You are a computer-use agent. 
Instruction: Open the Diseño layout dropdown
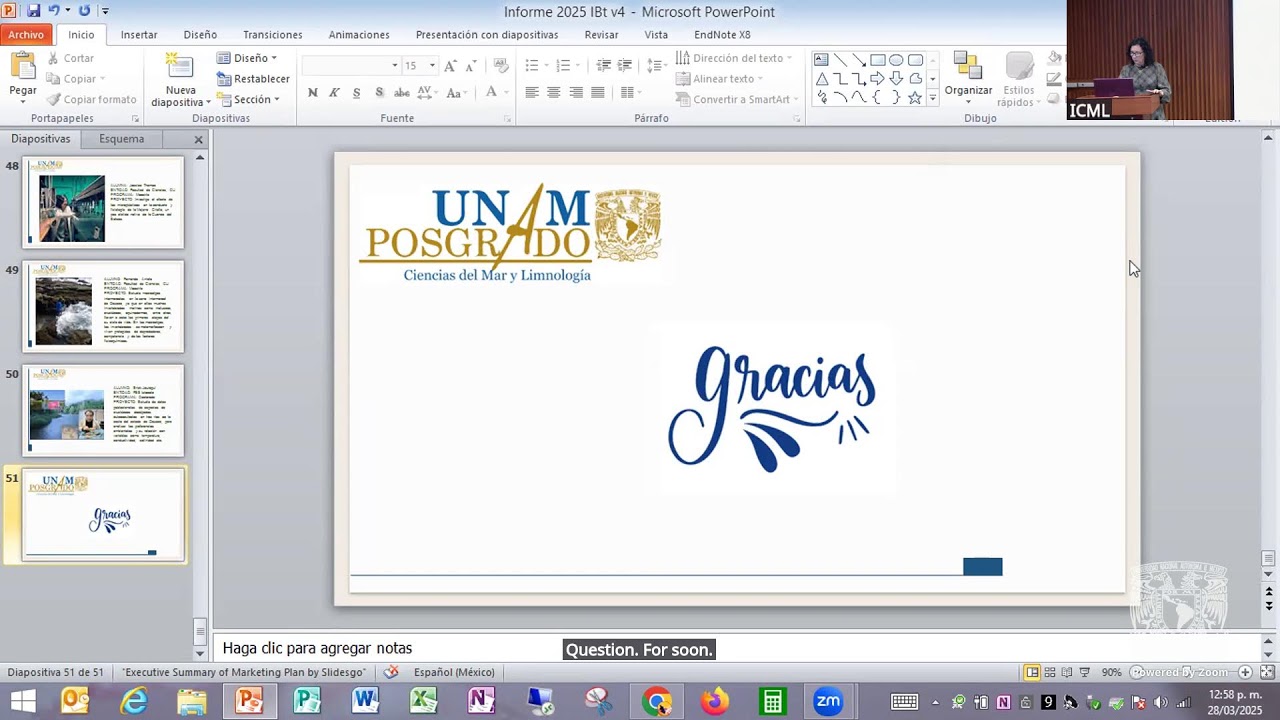point(247,58)
